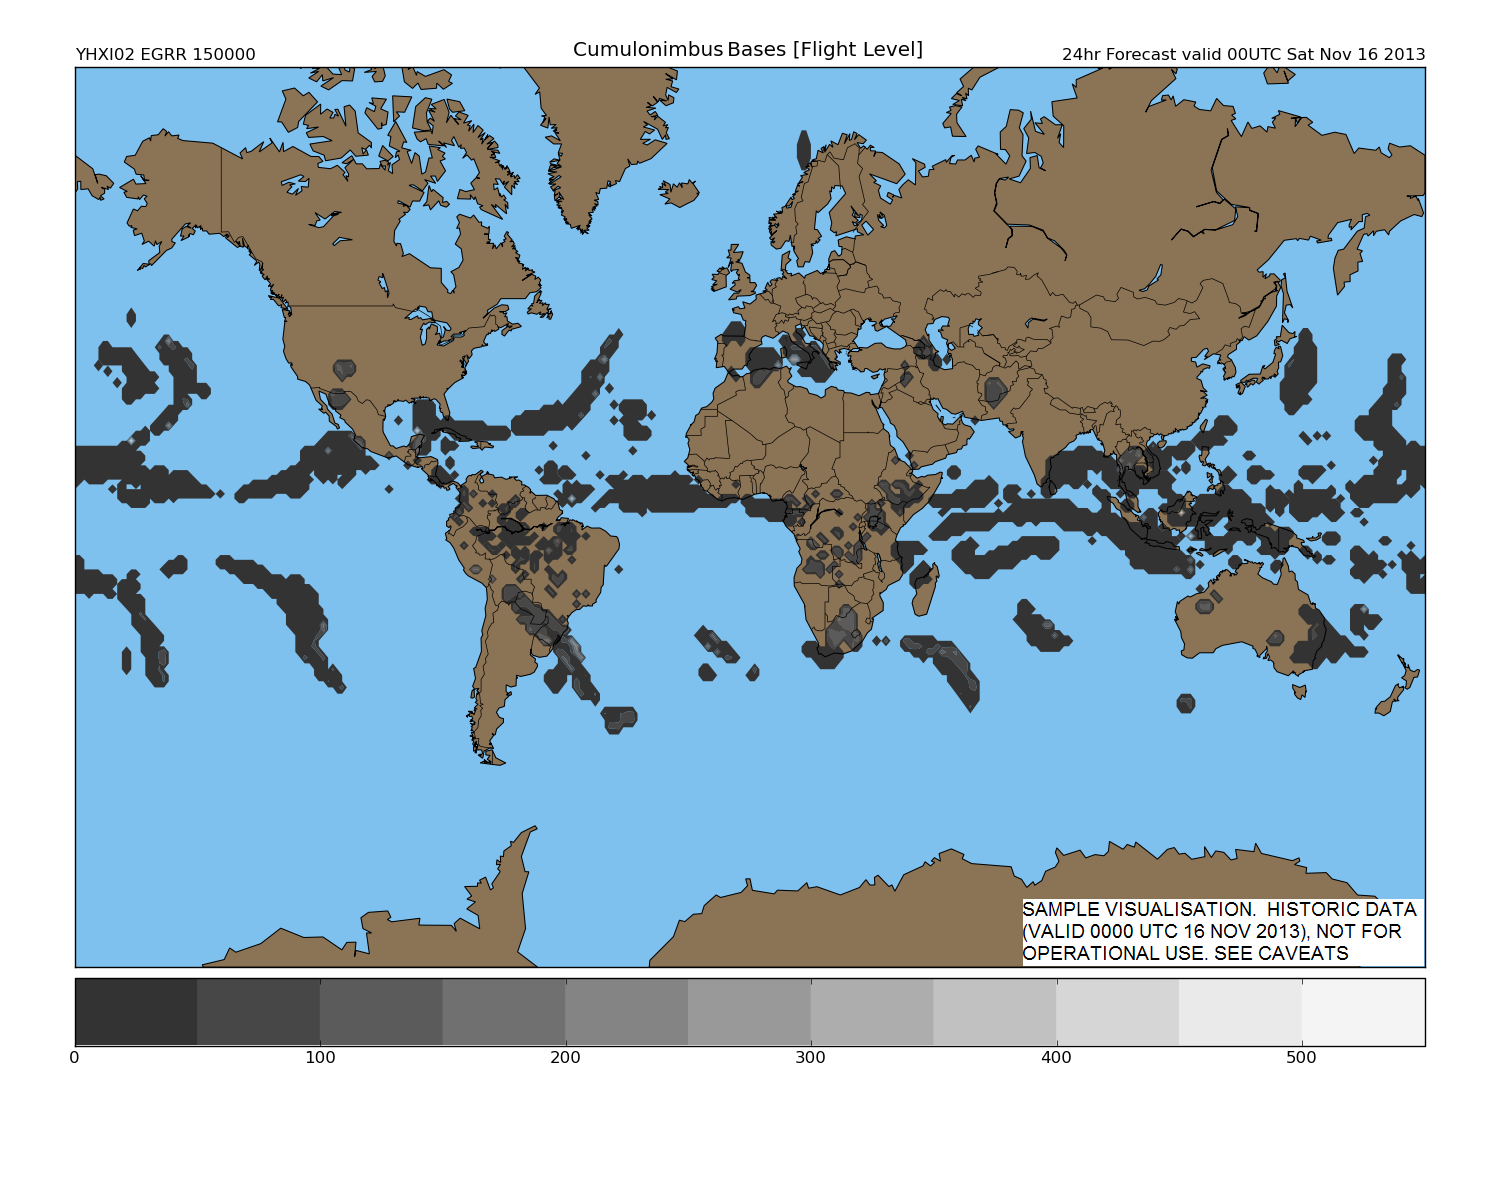Click the '500' tick label under colorbar
Screen dimensions: 1500x1200
(x=1301, y=1058)
